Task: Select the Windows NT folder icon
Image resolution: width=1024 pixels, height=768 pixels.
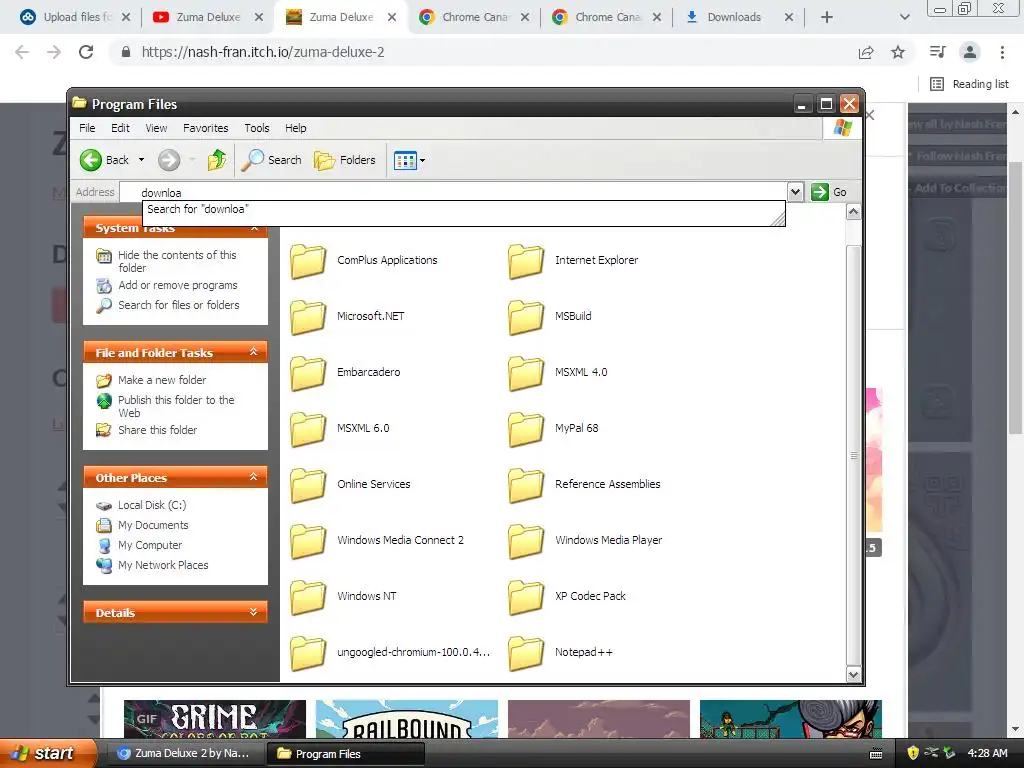Action: (x=308, y=598)
